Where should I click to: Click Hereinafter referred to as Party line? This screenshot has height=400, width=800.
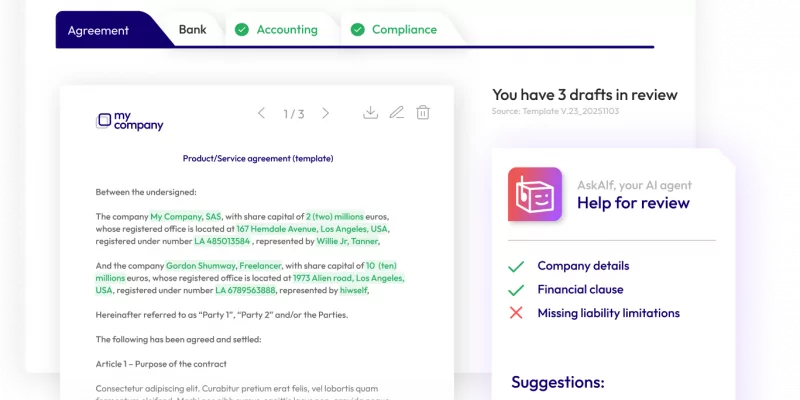pyautogui.click(x=221, y=315)
